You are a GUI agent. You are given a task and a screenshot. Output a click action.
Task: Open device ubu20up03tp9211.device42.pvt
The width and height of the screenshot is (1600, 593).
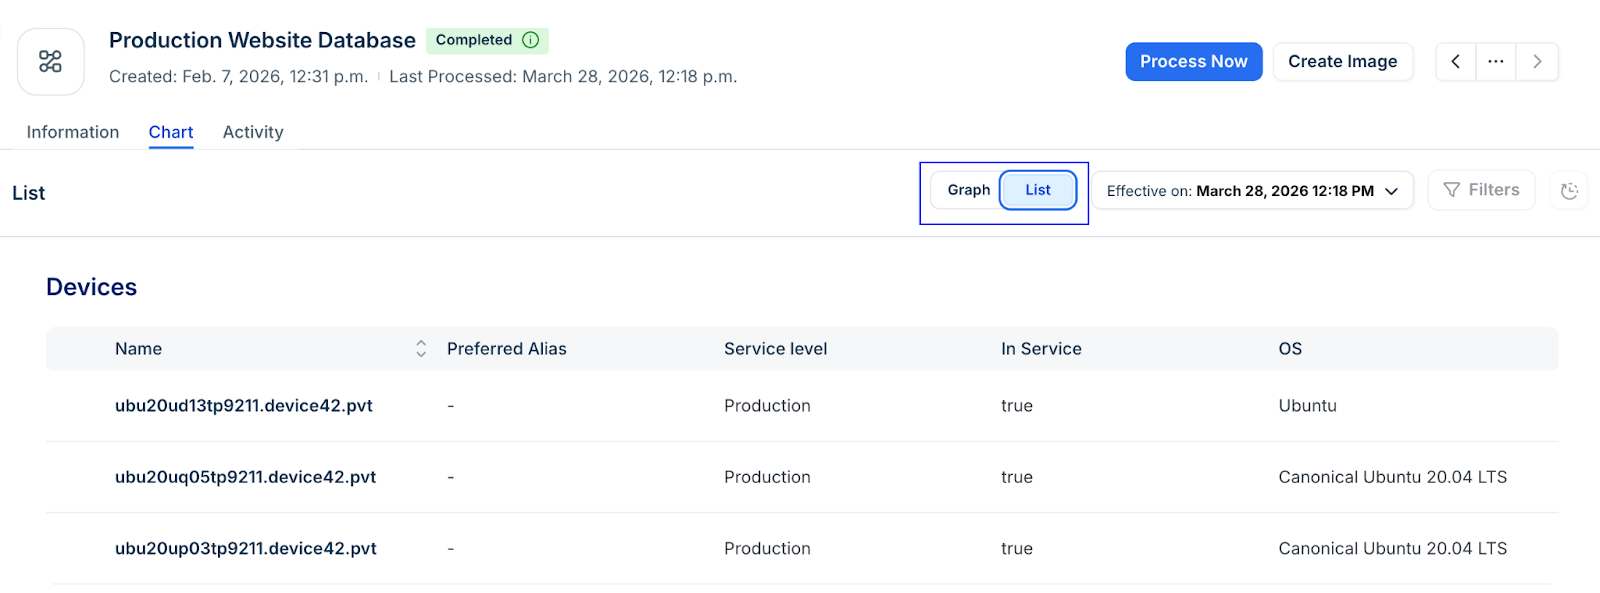coord(246,549)
